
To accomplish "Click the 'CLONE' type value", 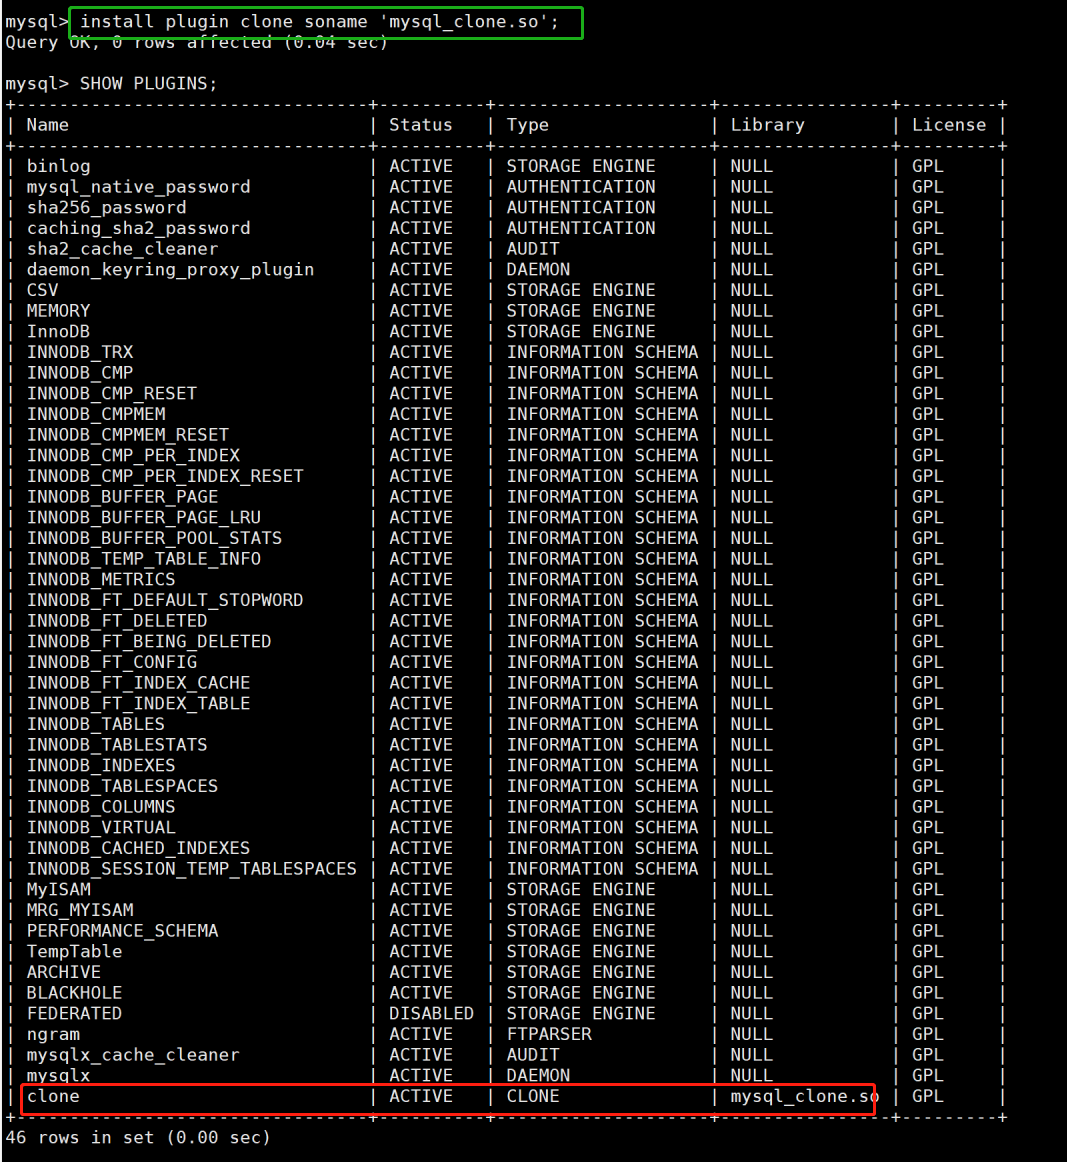I will [x=533, y=1096].
